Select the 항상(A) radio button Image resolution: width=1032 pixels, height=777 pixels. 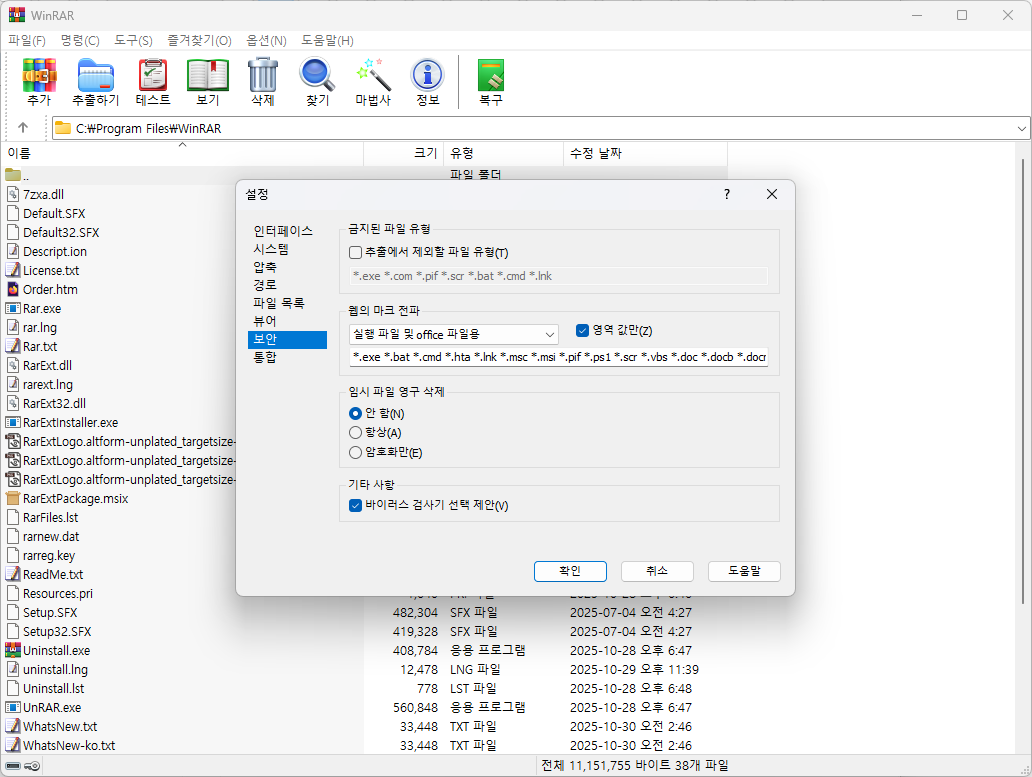tap(355, 432)
